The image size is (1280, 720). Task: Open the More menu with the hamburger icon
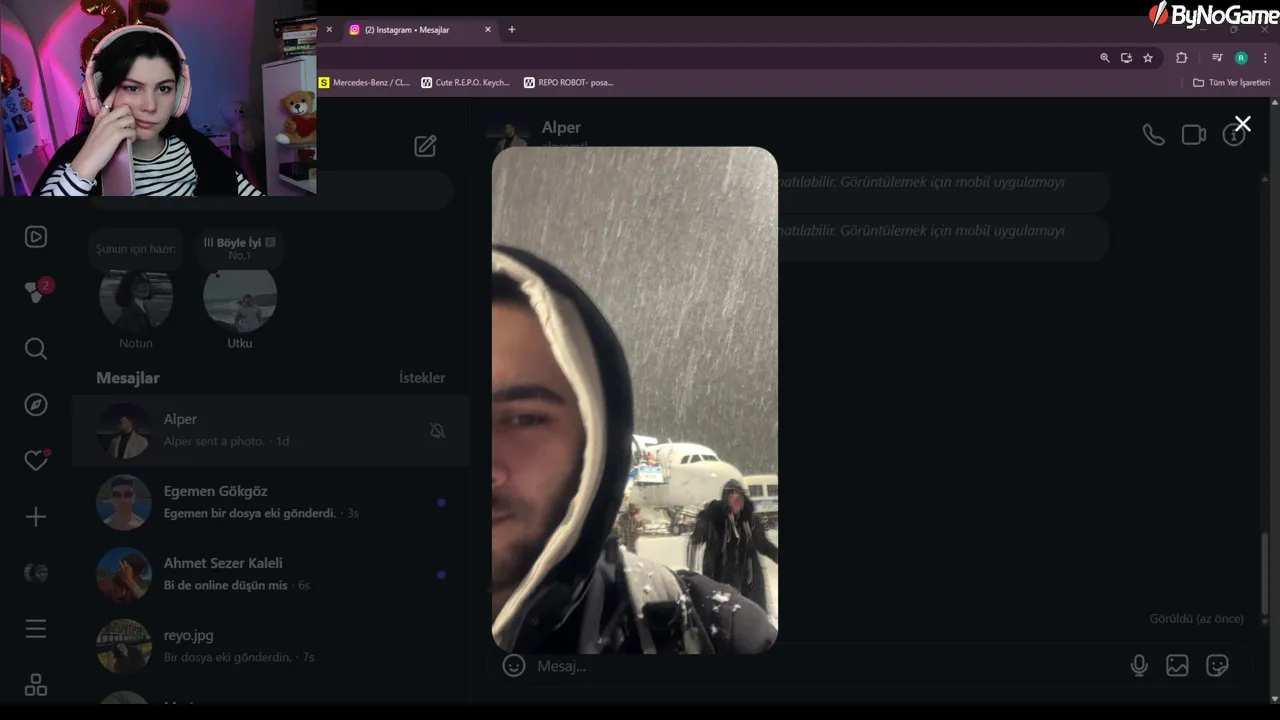[x=36, y=629]
